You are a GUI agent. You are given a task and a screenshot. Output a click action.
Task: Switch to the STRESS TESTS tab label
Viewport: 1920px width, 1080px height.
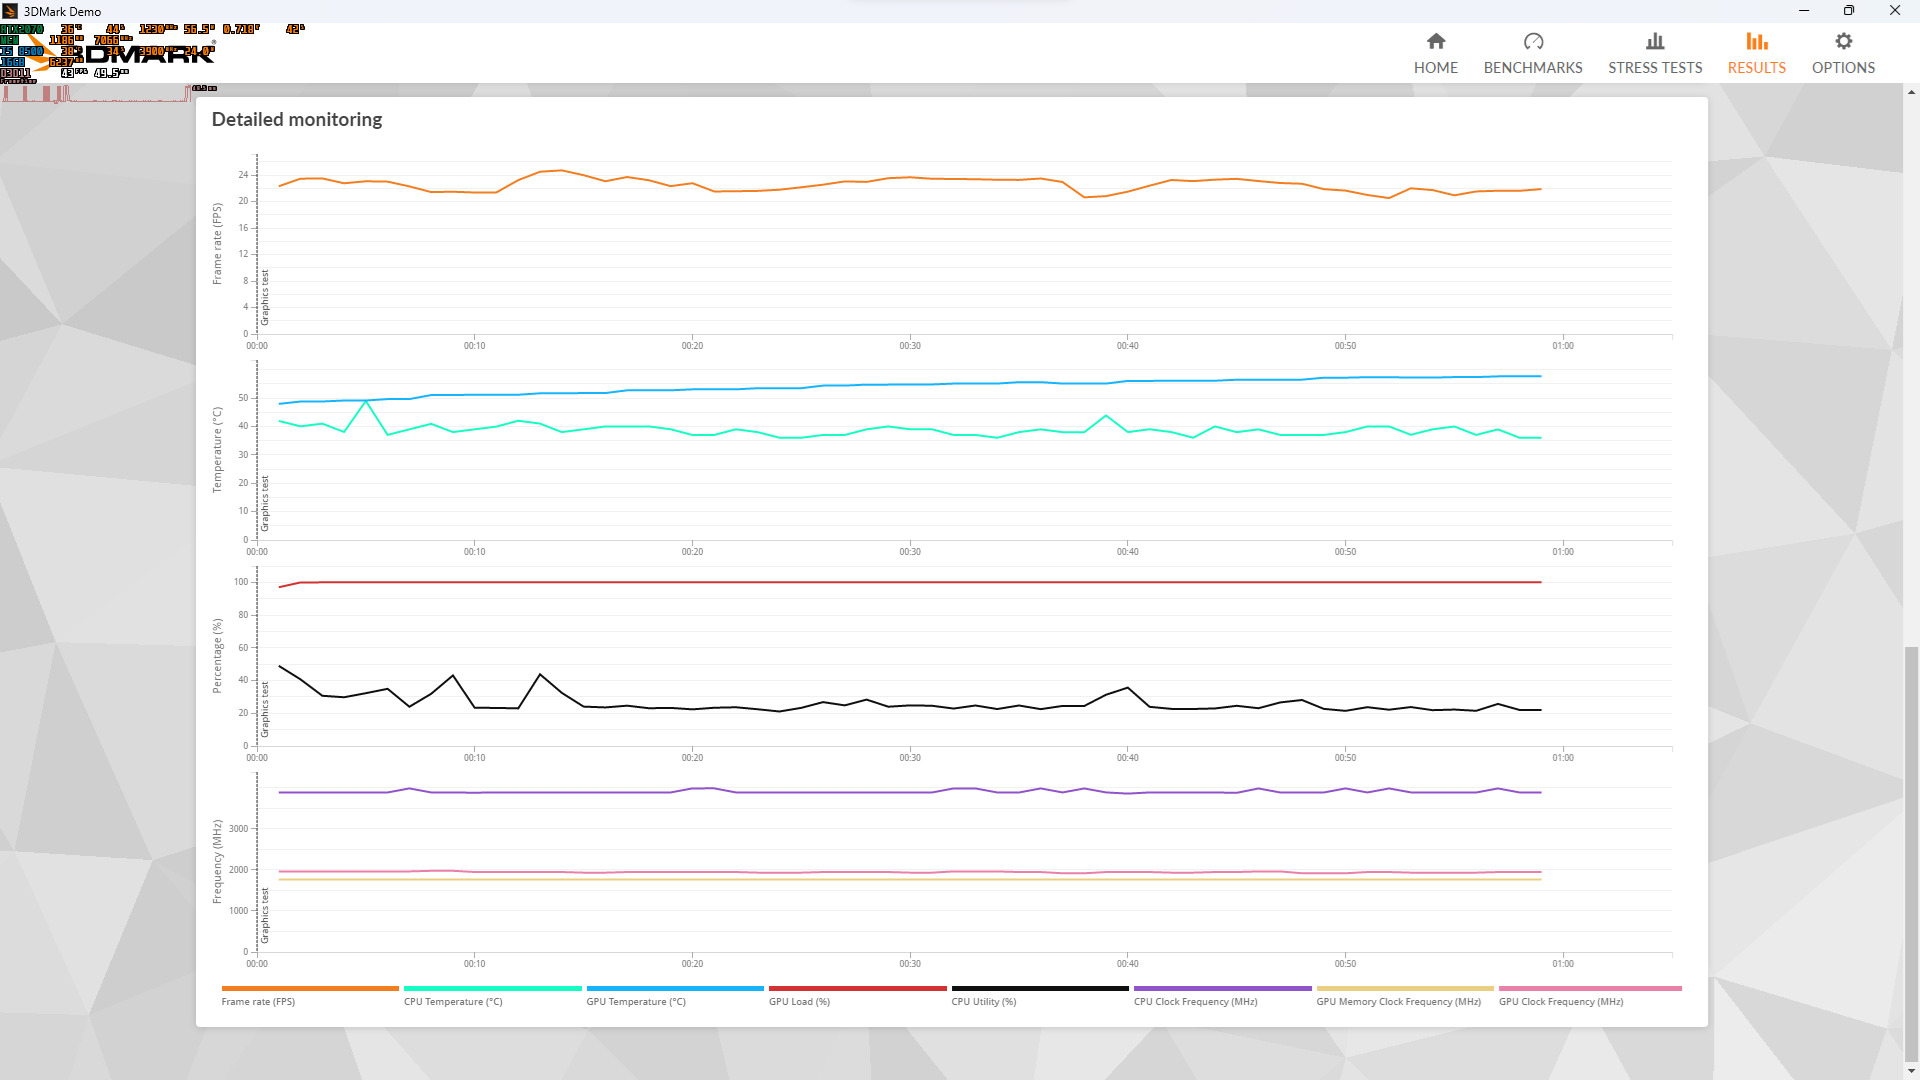(1655, 68)
